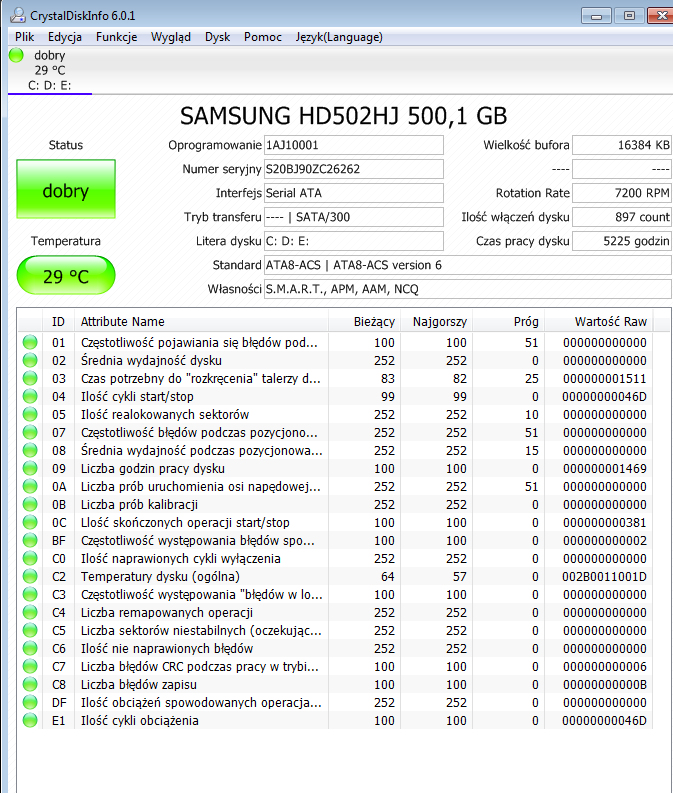Click status icon for attribute DF
The height and width of the screenshot is (793, 673).
(30, 702)
